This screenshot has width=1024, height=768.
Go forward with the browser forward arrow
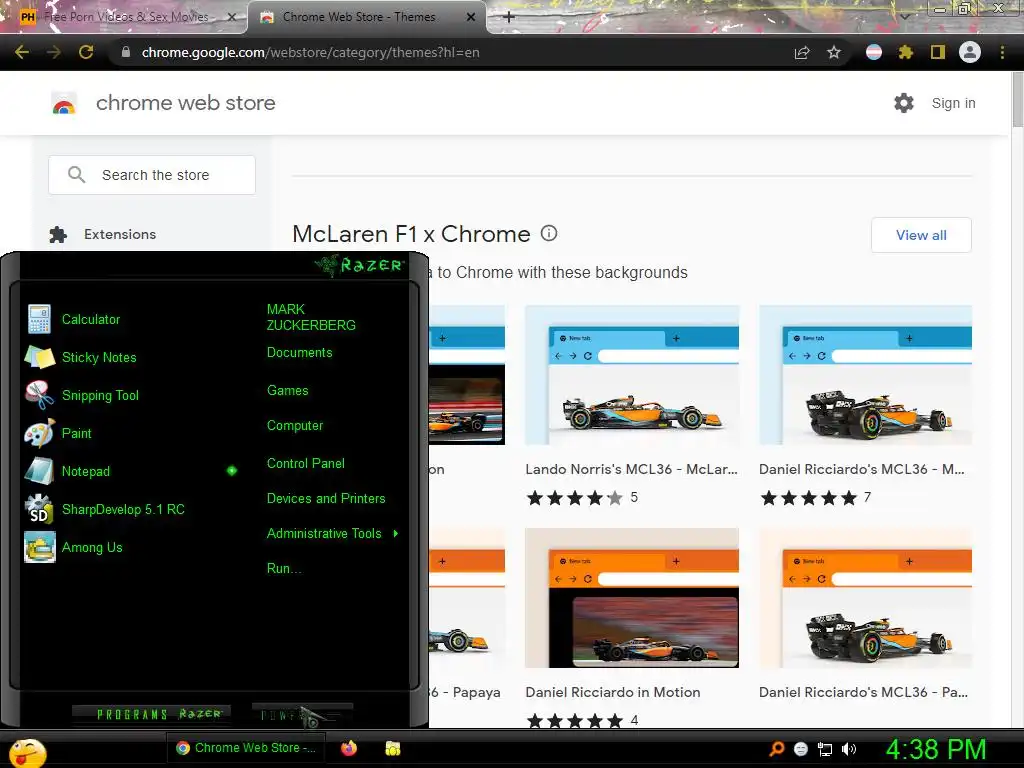(x=54, y=52)
